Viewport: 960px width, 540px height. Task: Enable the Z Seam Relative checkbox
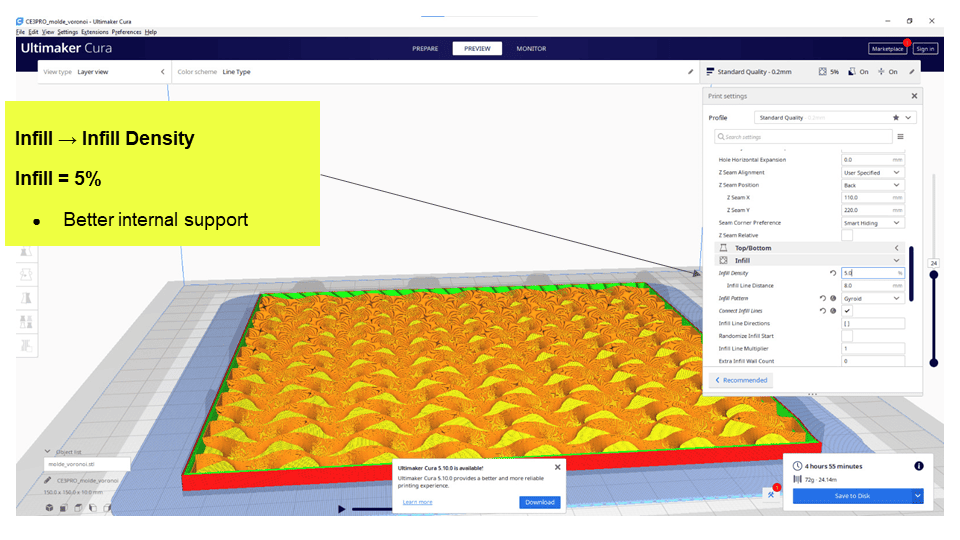point(848,235)
